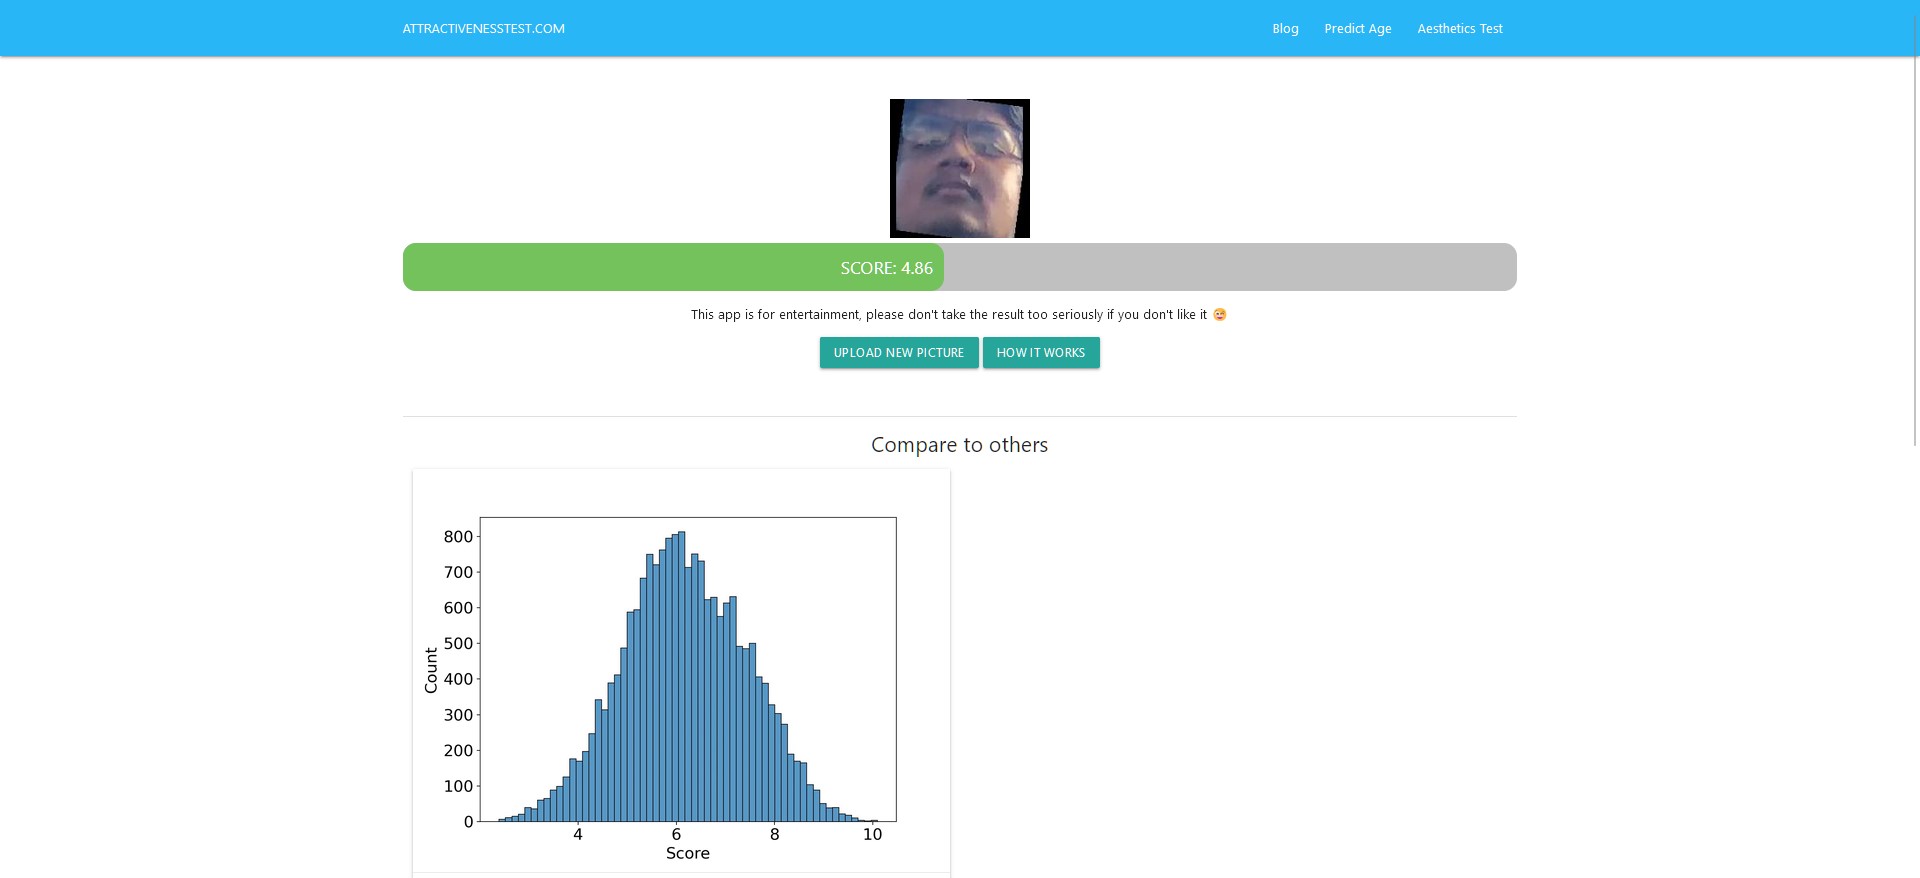Click the 800 tick label on chart
Viewport: 1920px width, 878px height.
tap(458, 537)
